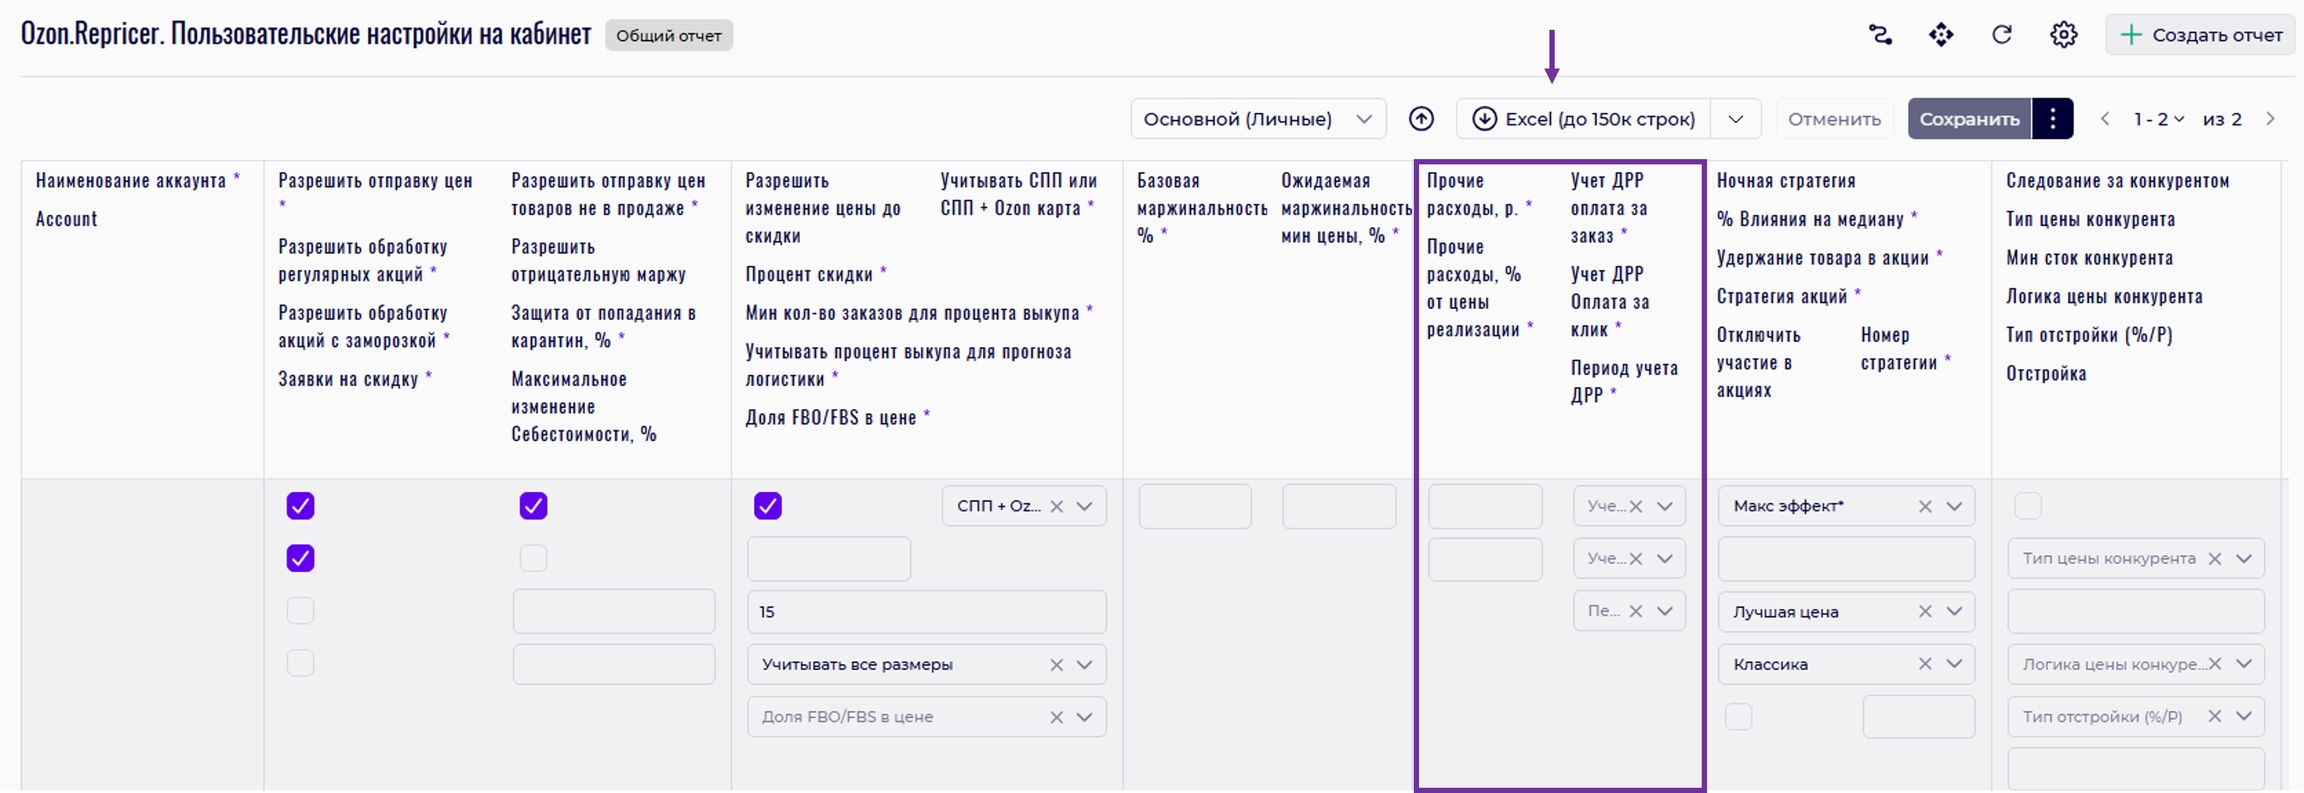The height and width of the screenshot is (793, 2304).
Task: Click the route/connections icon in top toolbar
Action: [x=1880, y=35]
